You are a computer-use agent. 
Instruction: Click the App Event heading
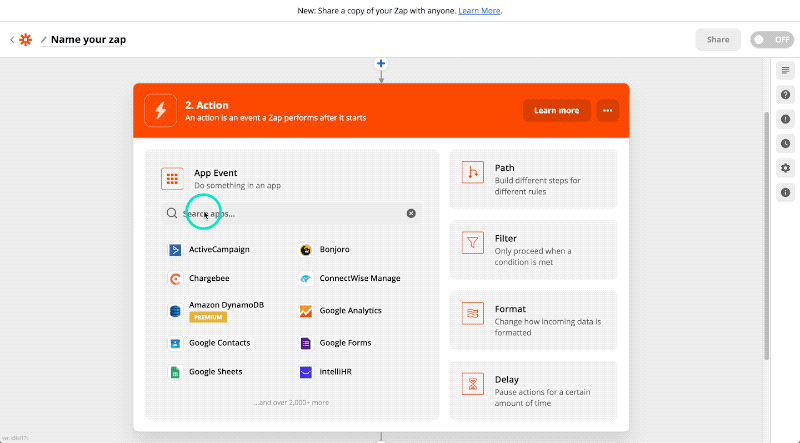[215, 173]
